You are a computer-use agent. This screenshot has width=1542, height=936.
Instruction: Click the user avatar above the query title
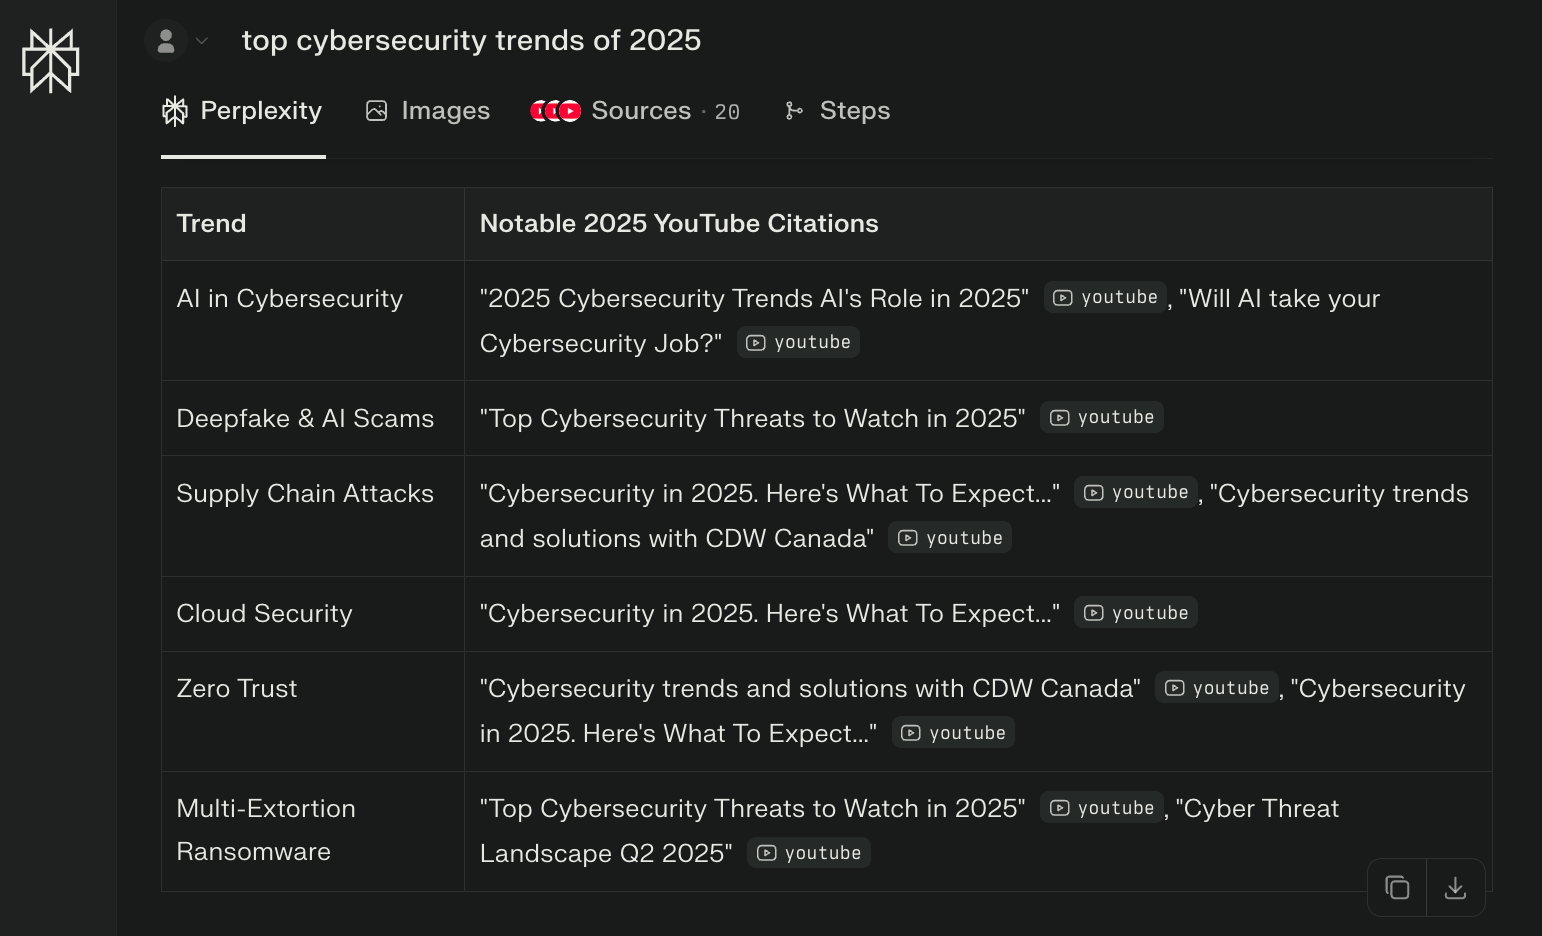166,40
